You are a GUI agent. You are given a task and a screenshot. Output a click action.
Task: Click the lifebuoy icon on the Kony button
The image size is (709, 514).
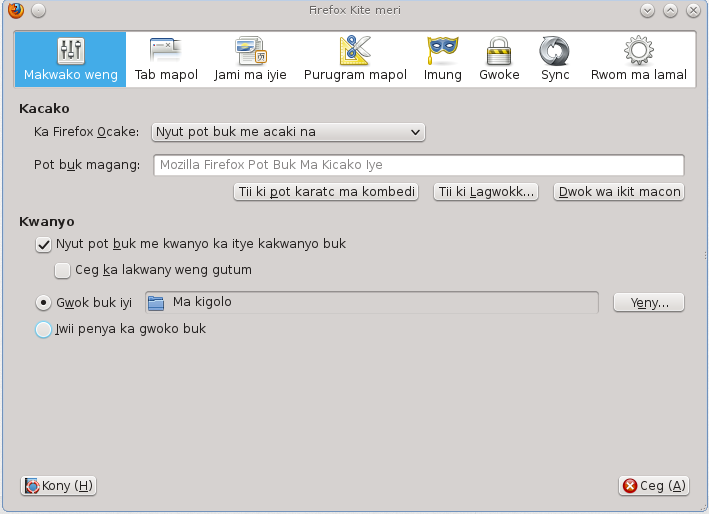(32, 486)
